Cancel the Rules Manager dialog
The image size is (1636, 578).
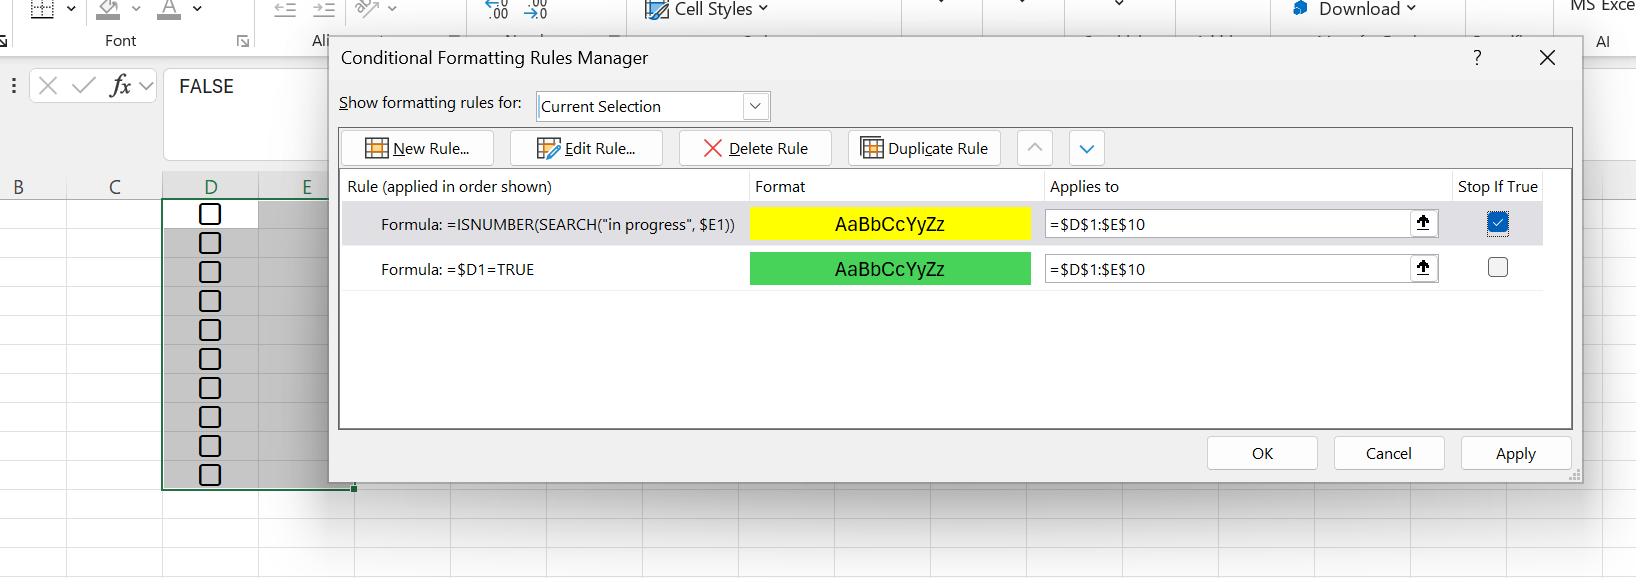point(1389,453)
